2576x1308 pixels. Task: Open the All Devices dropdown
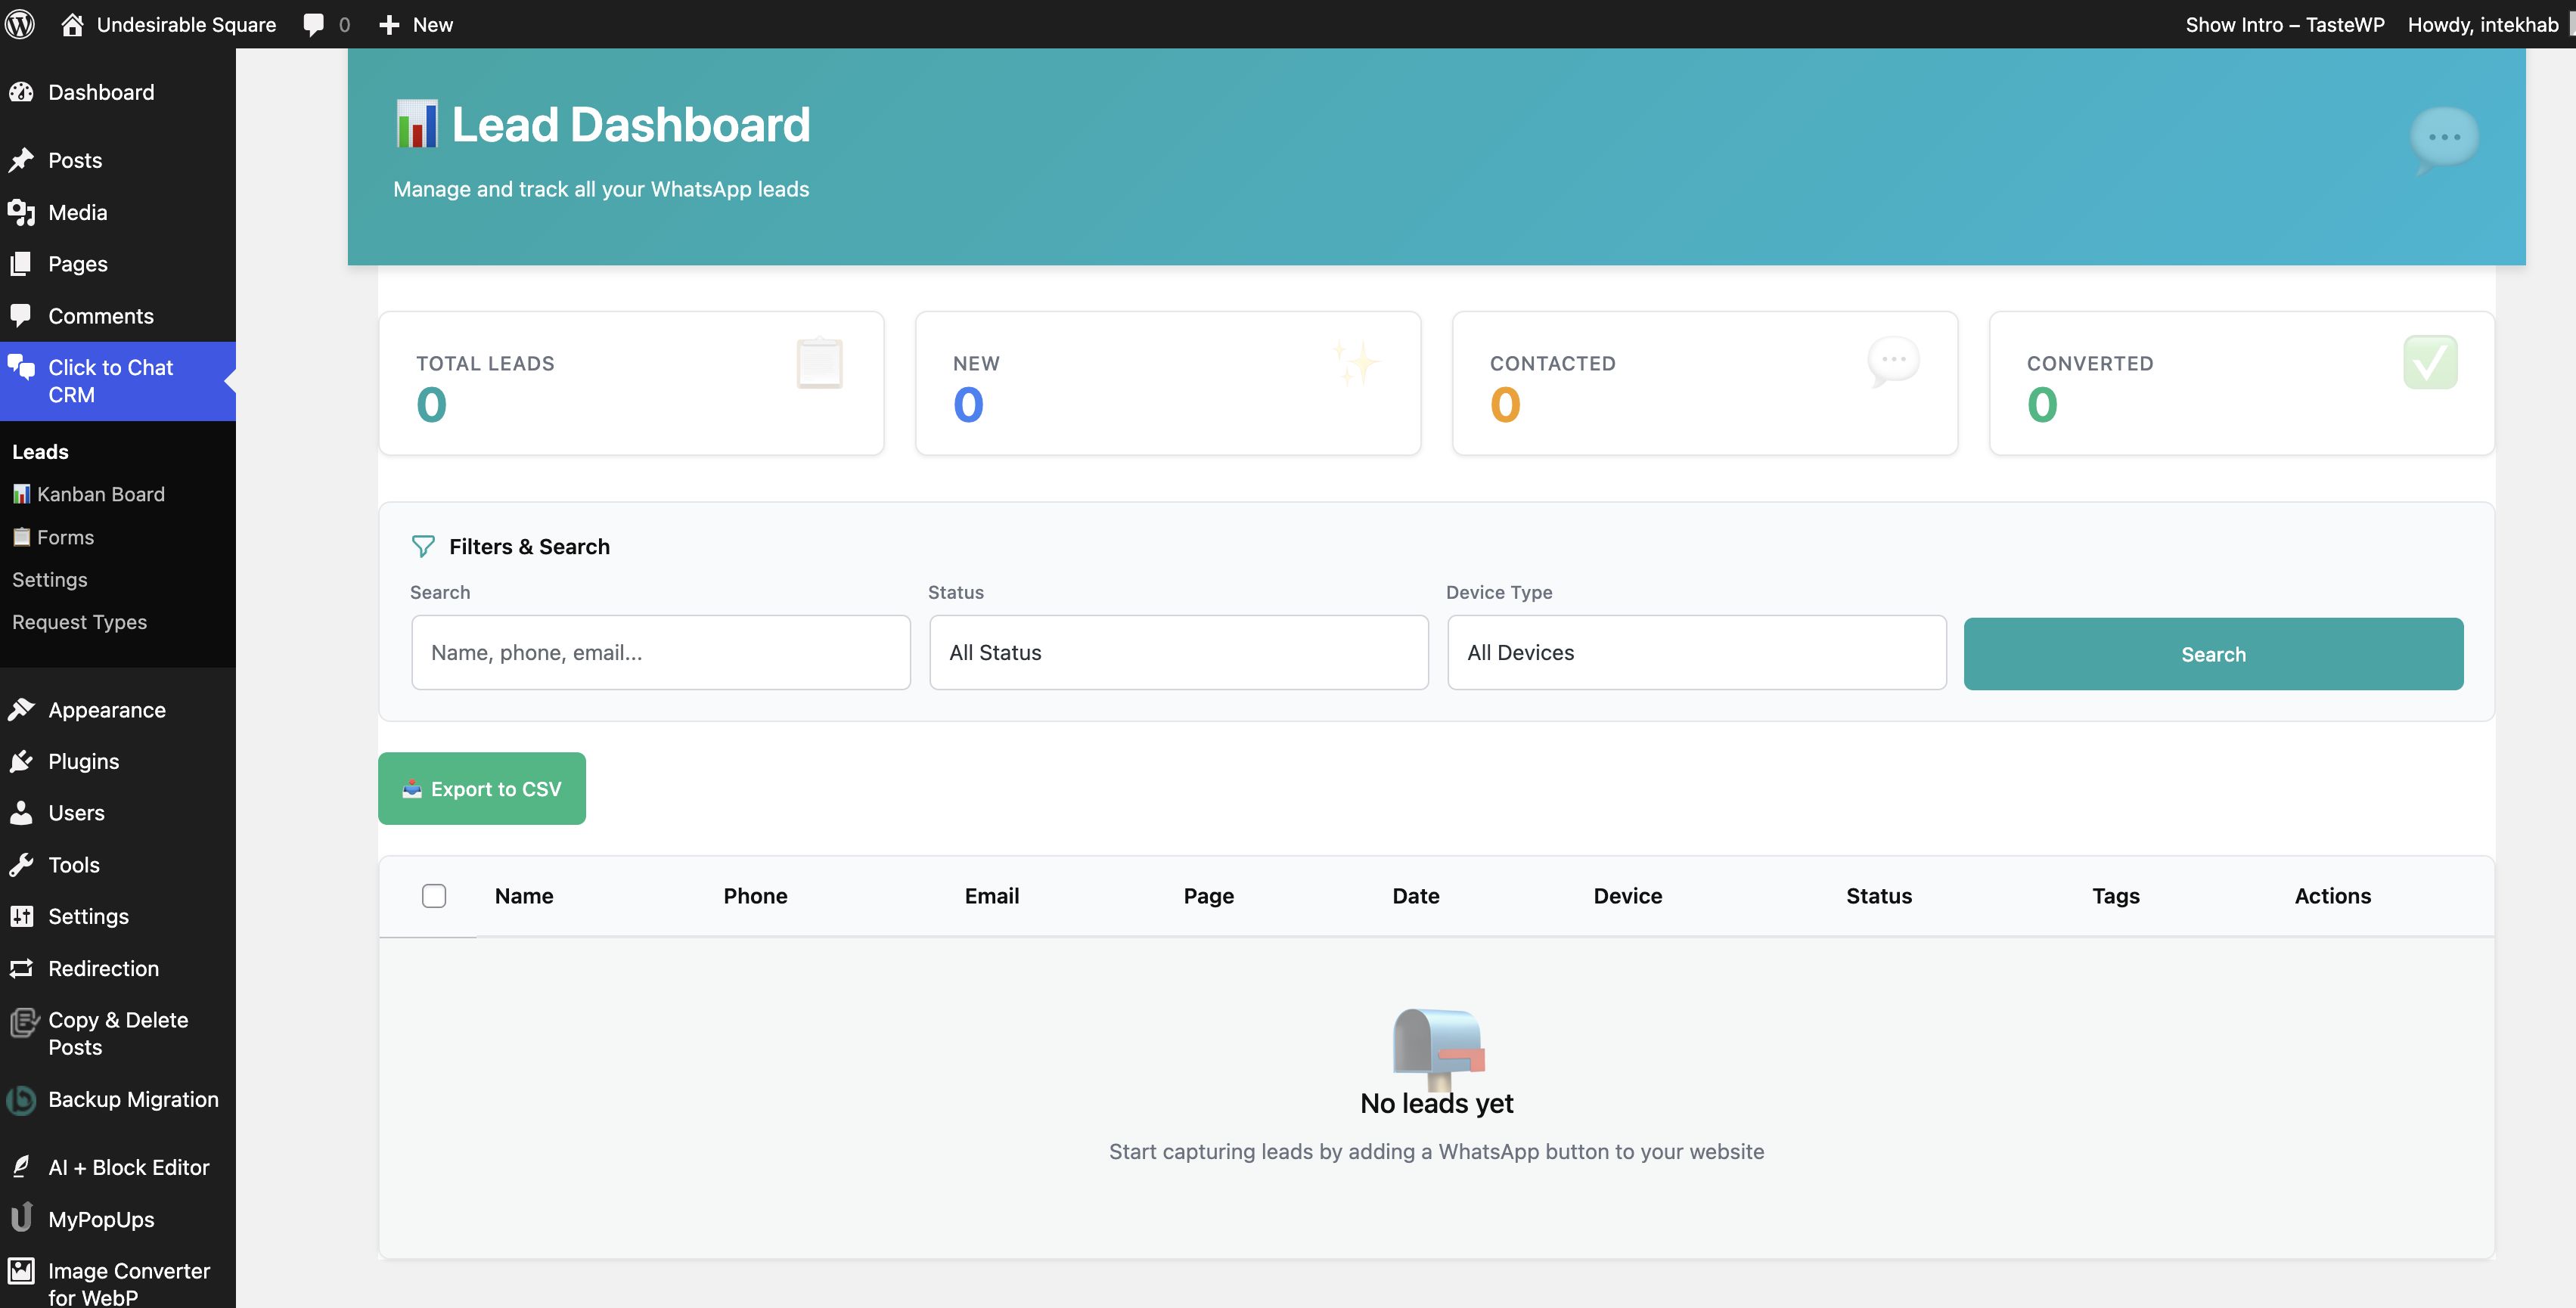pos(1696,653)
